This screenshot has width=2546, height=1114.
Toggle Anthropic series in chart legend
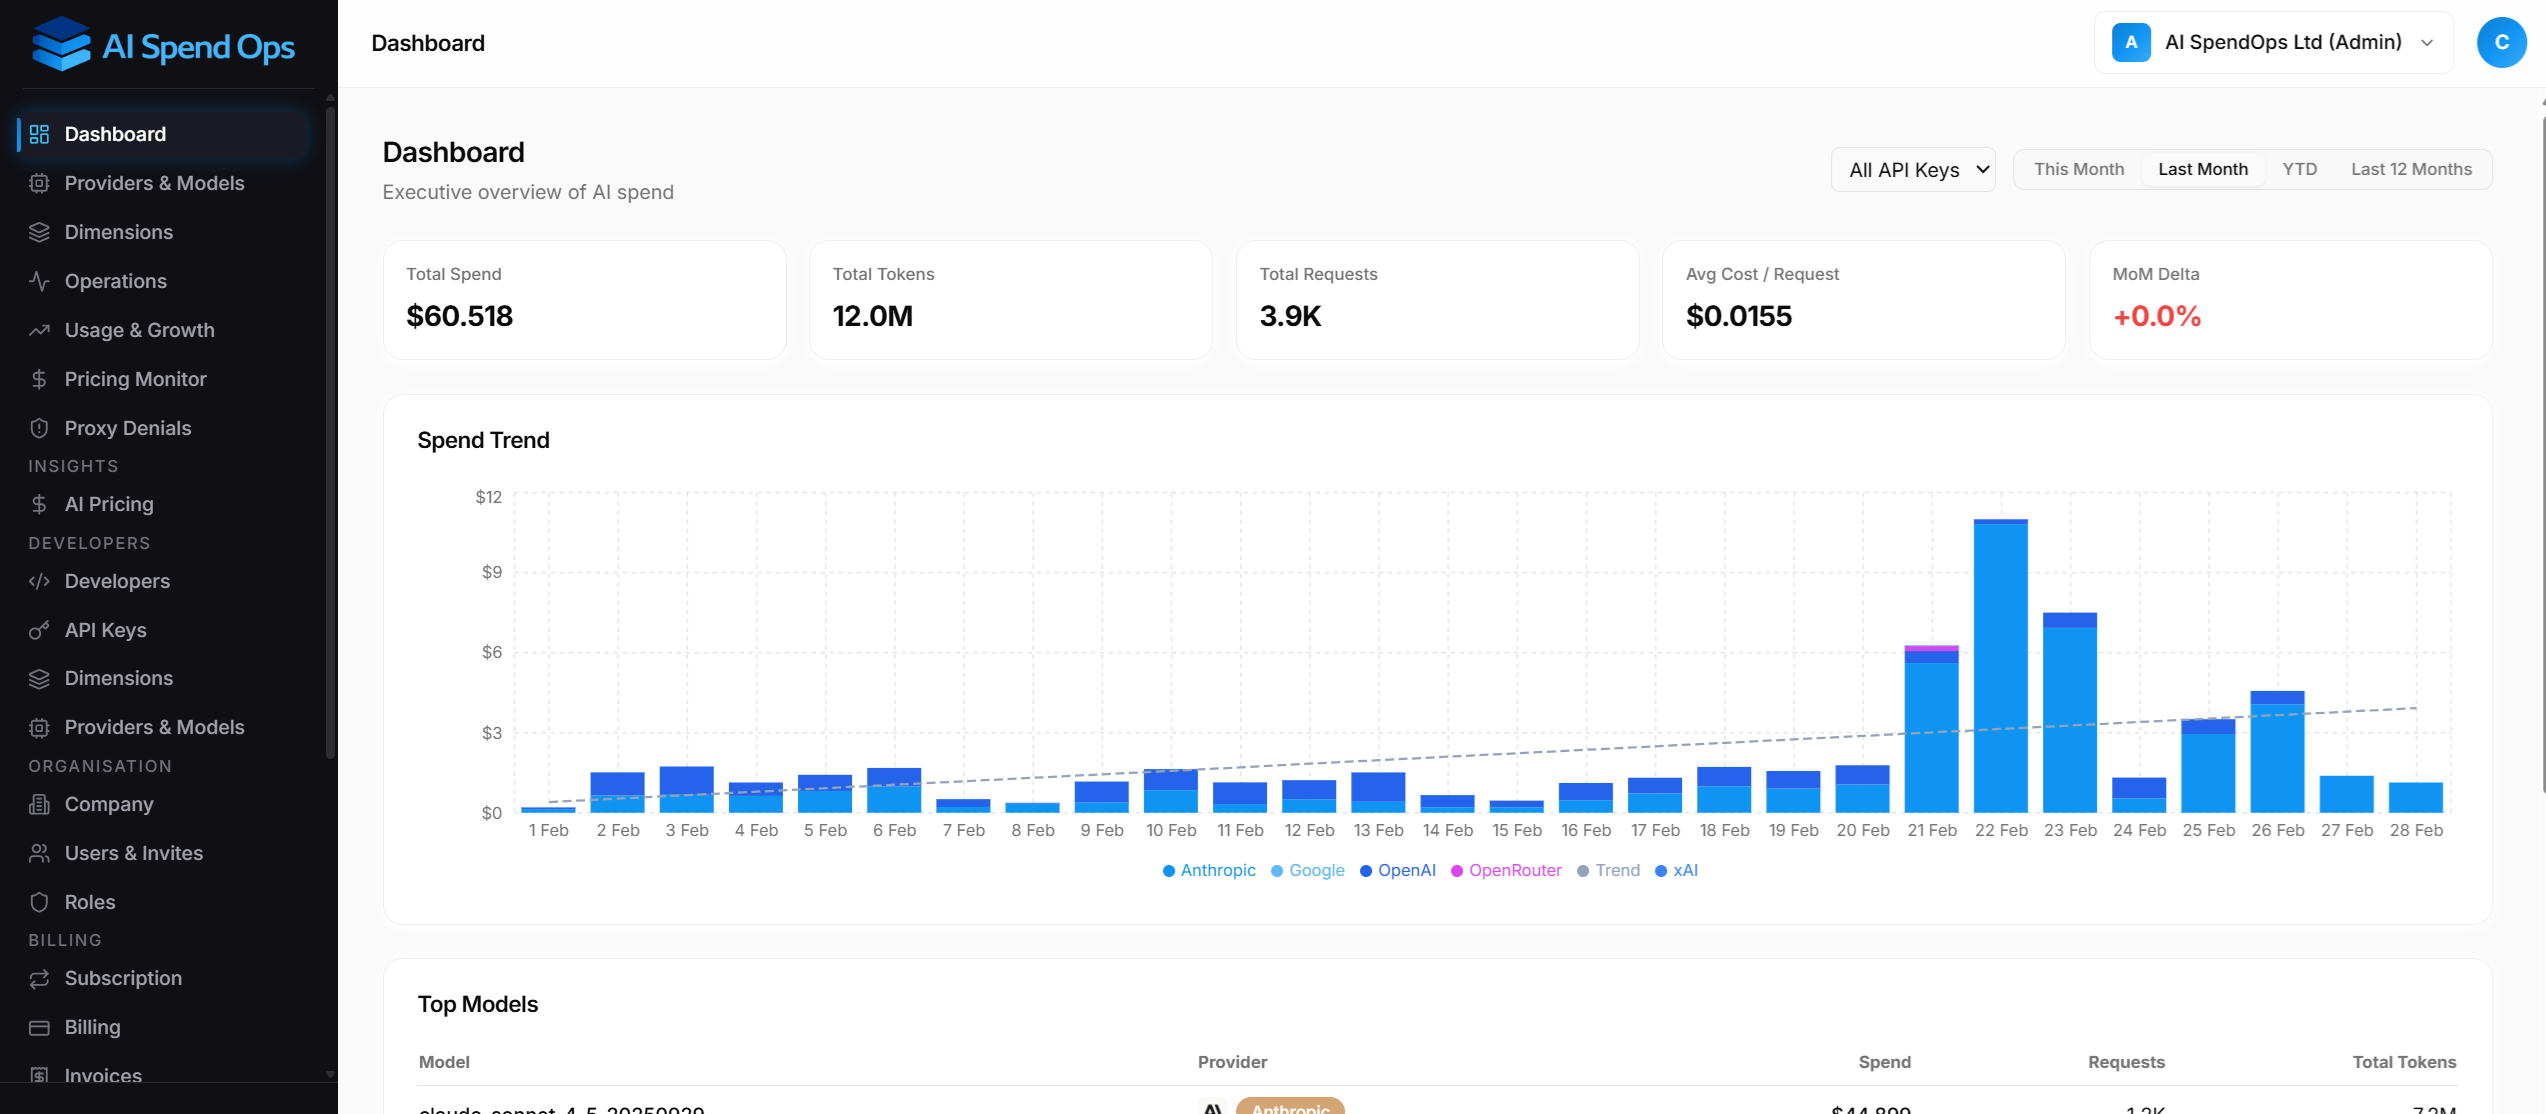(1209, 870)
